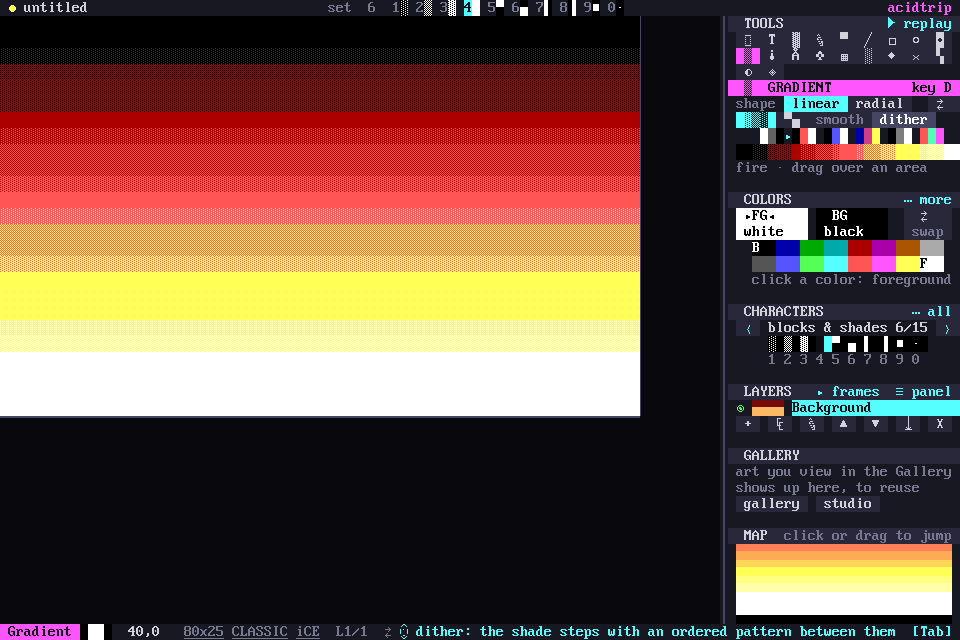The image size is (960, 640).
Task: Go to next character set
Action: (947, 328)
